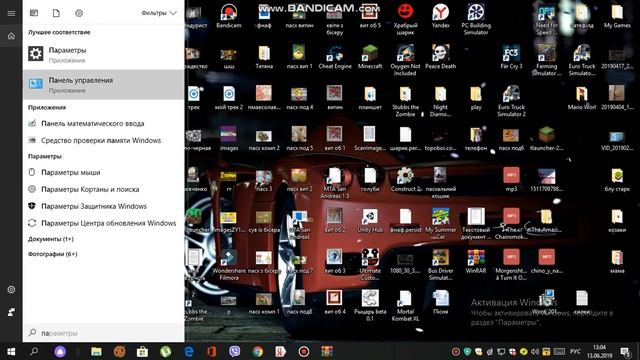Open the notification center icon
The height and width of the screenshot is (360, 640).
tap(625, 351)
